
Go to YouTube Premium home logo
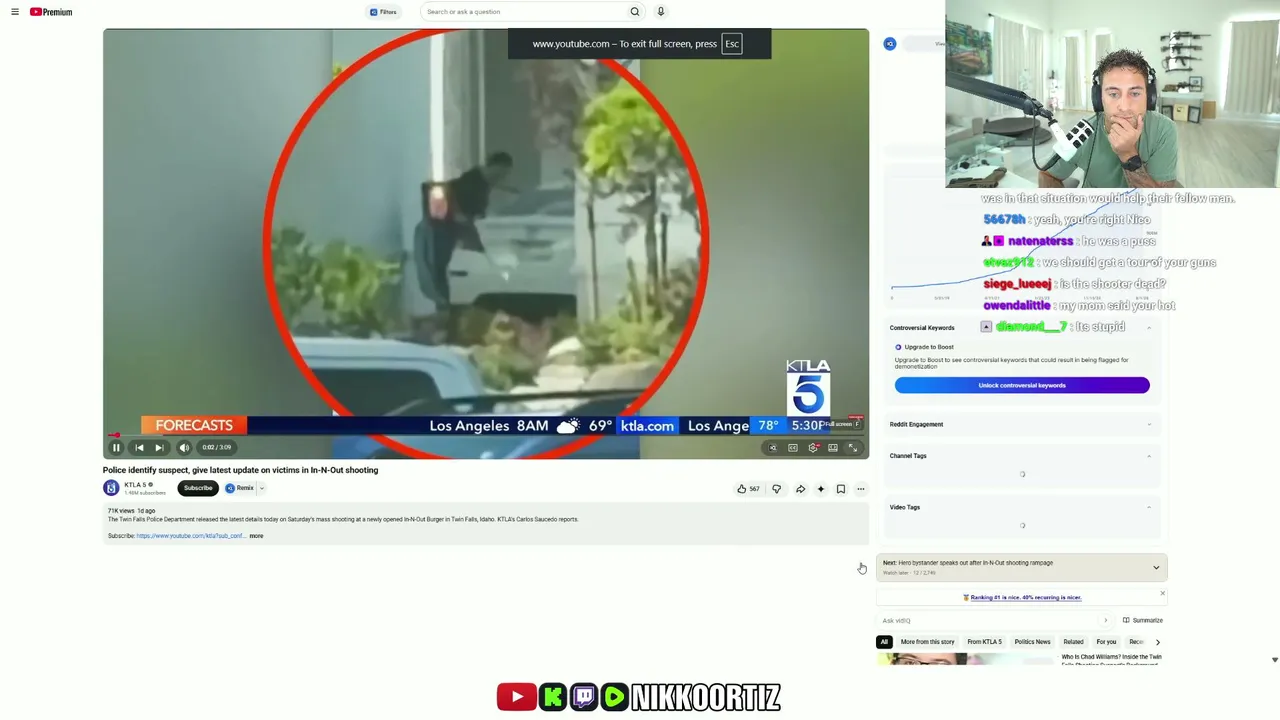[51, 12]
